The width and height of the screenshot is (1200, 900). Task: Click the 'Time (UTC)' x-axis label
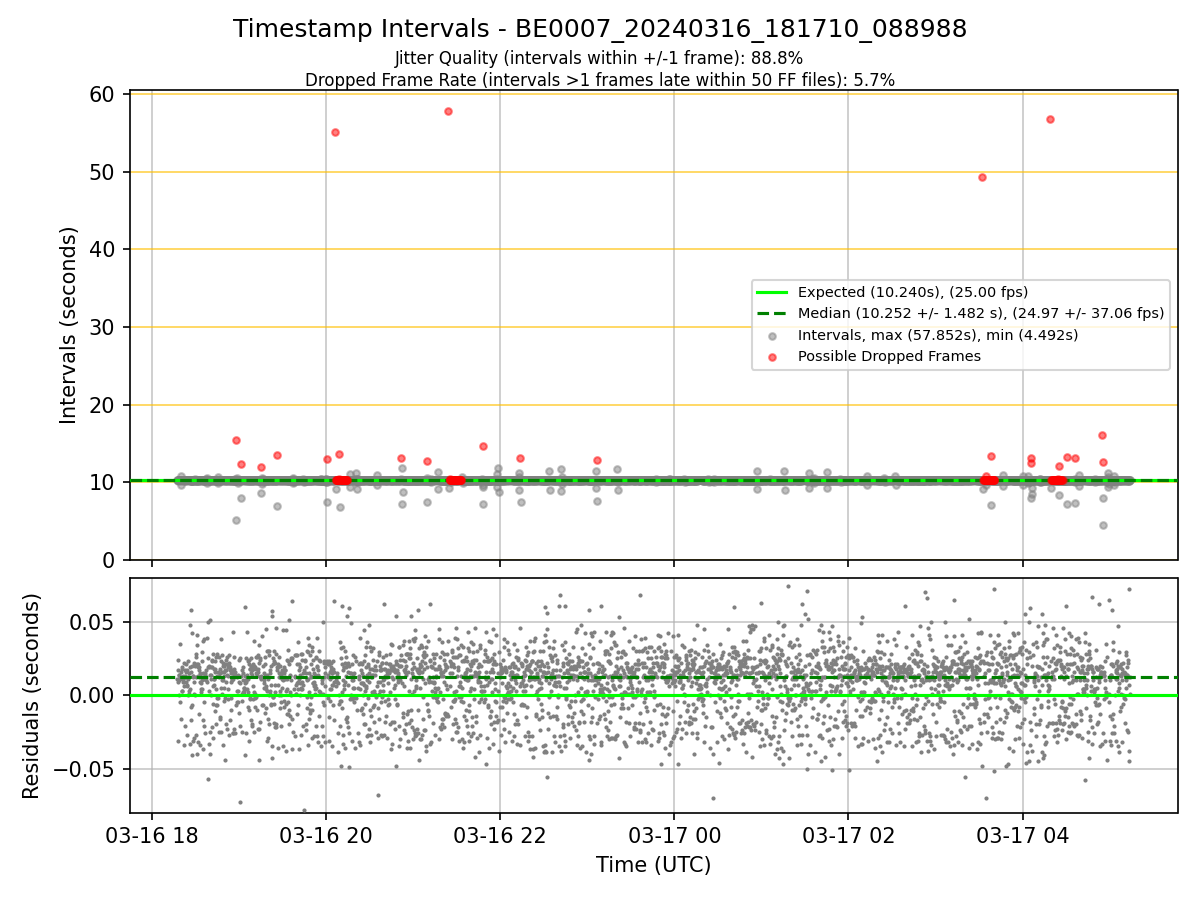653,865
